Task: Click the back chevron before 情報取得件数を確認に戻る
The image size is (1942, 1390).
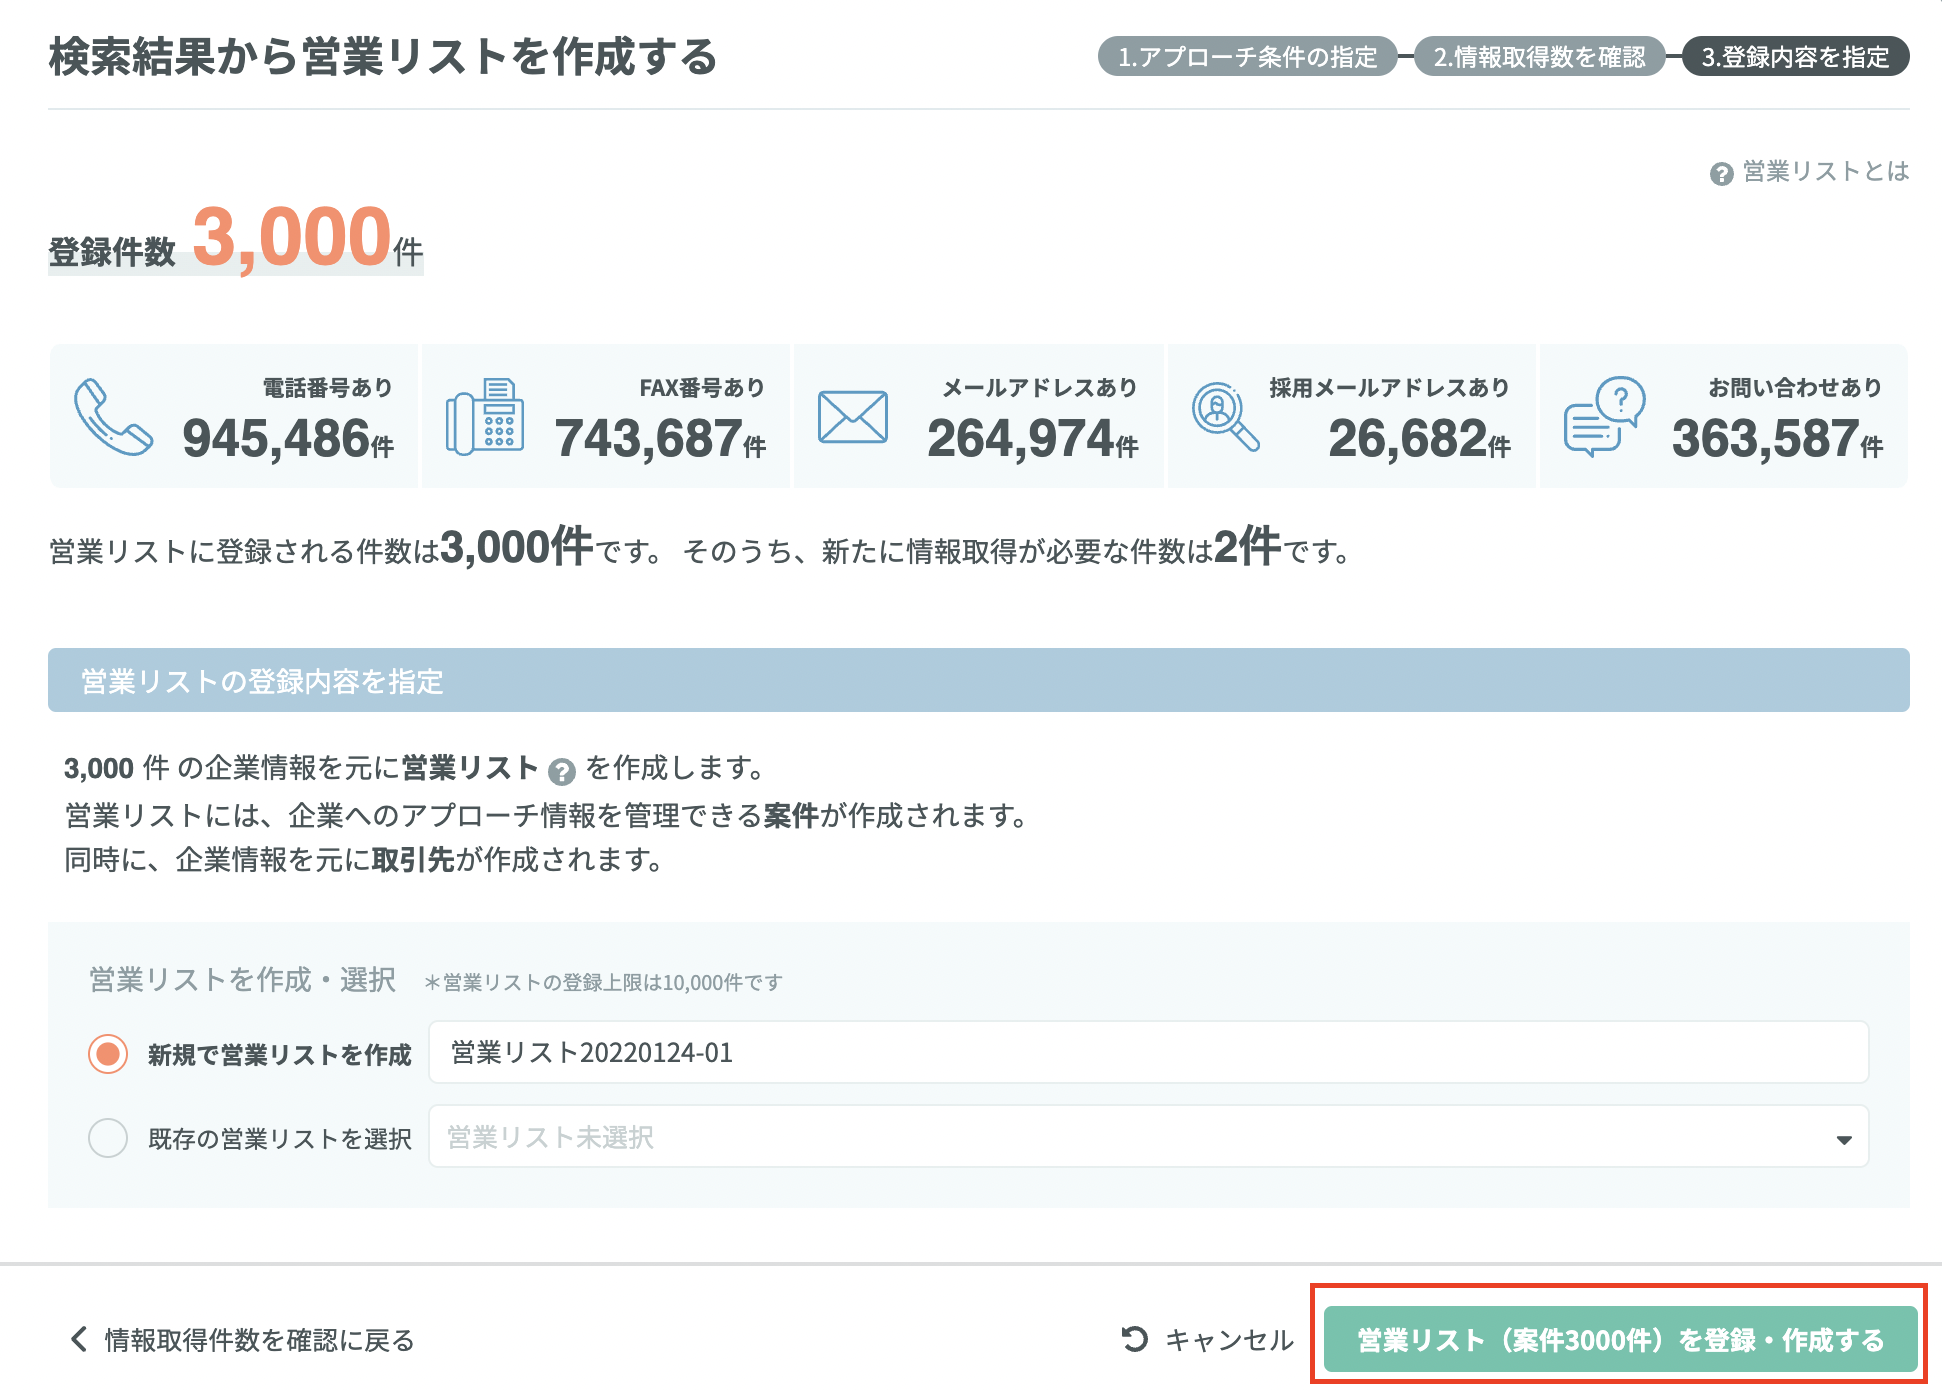Action: pos(79,1339)
